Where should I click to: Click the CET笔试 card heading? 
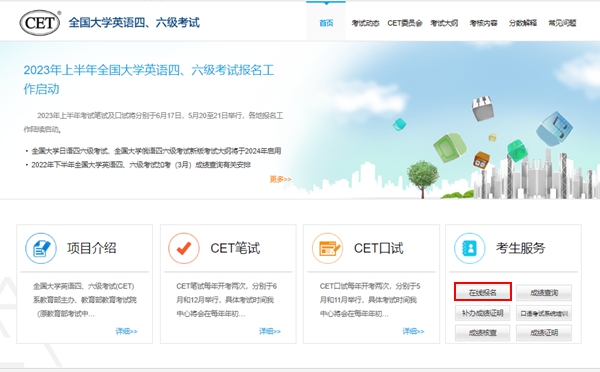point(235,248)
